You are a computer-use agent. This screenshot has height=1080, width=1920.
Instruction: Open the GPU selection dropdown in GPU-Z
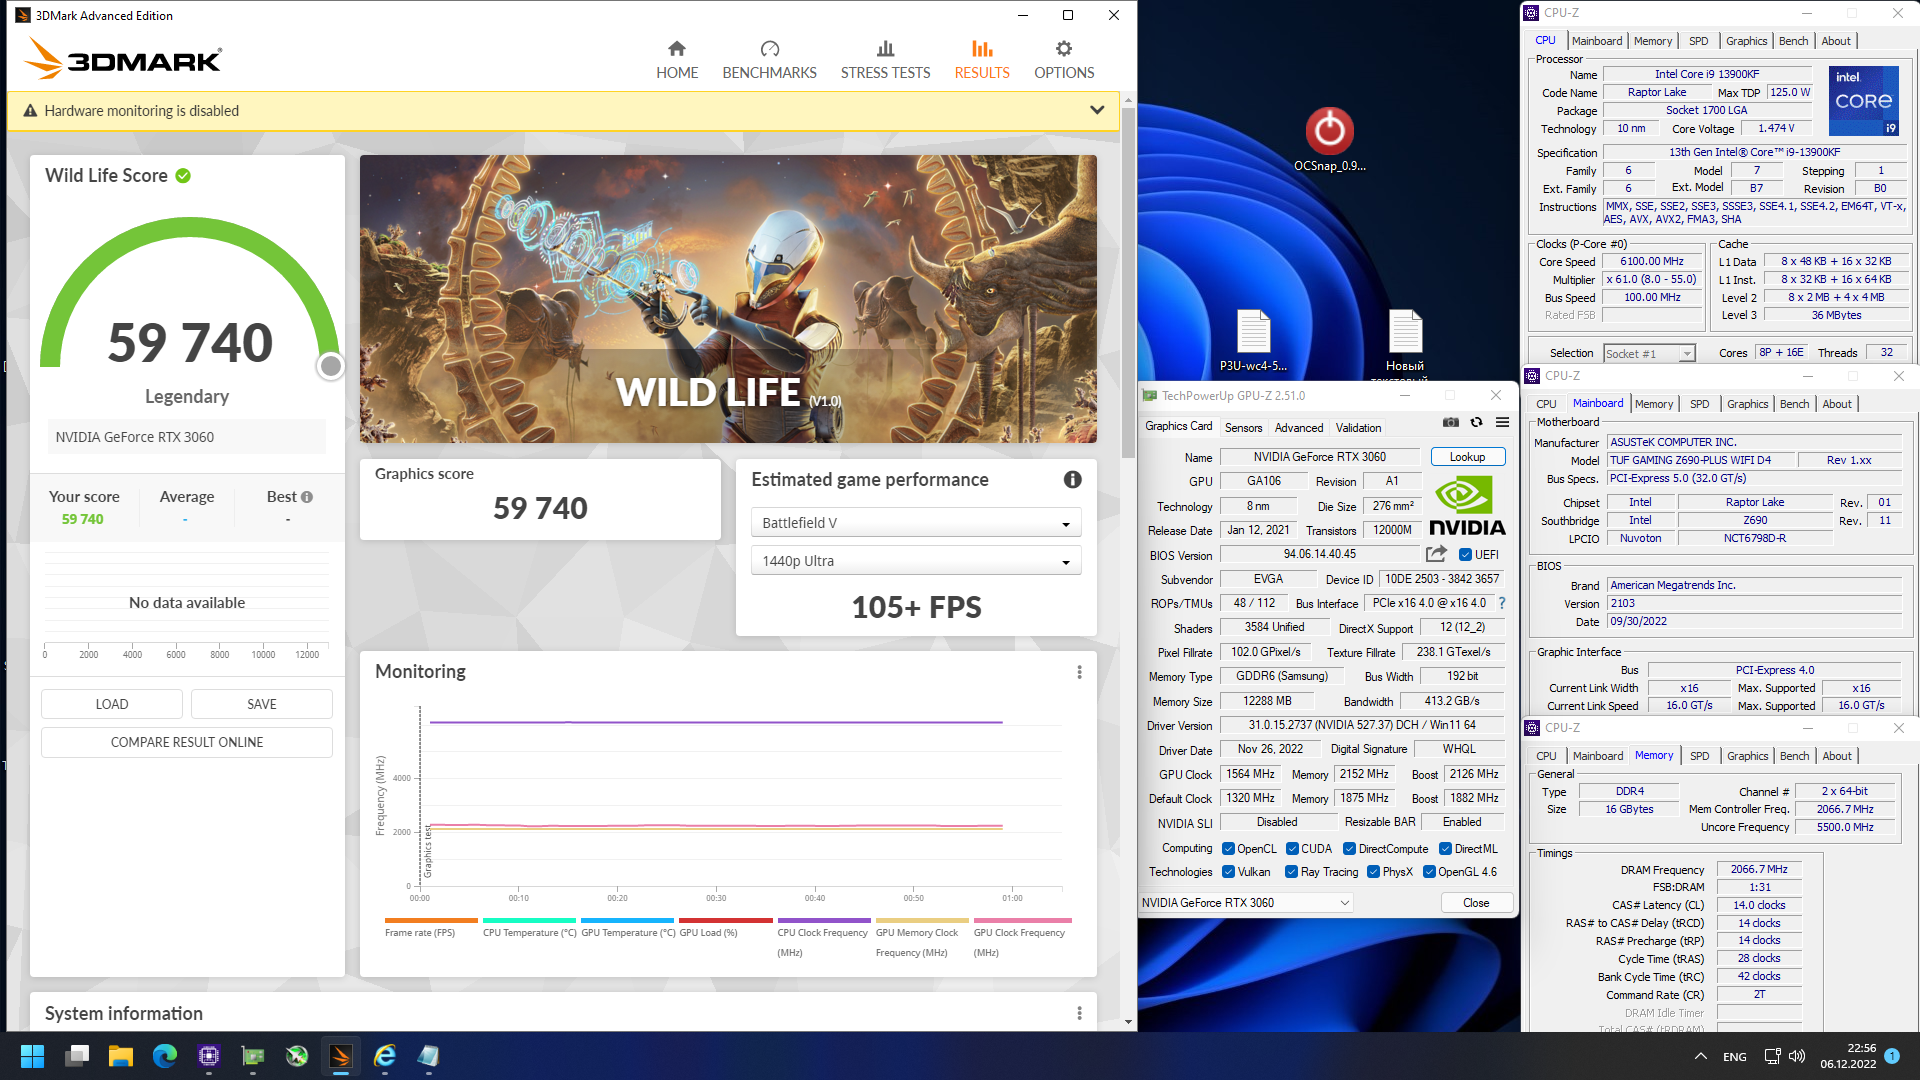pos(1246,903)
